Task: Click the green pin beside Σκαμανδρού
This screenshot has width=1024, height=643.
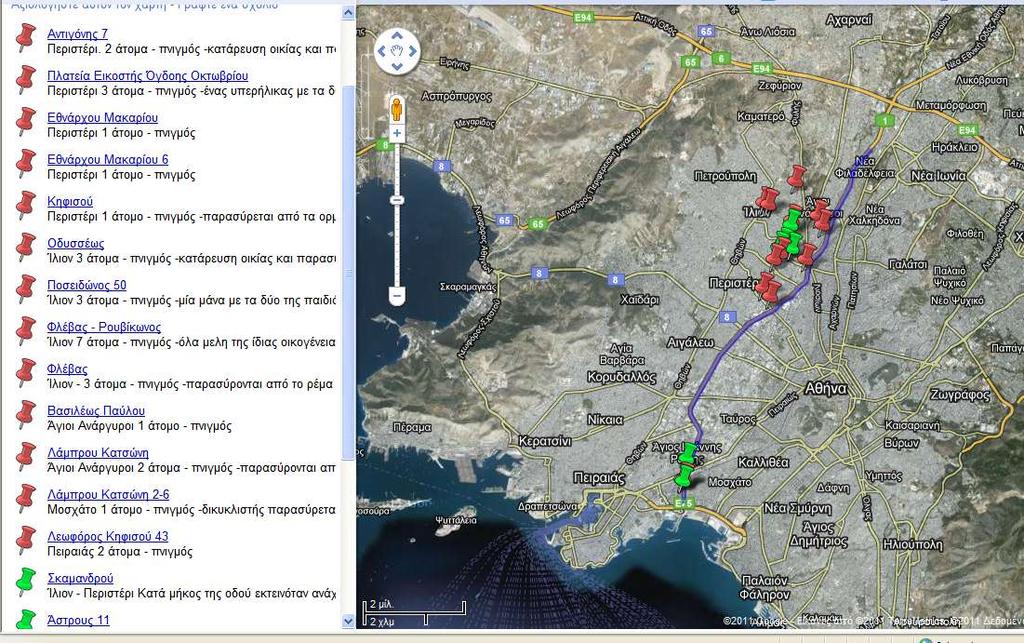Action: (x=25, y=580)
